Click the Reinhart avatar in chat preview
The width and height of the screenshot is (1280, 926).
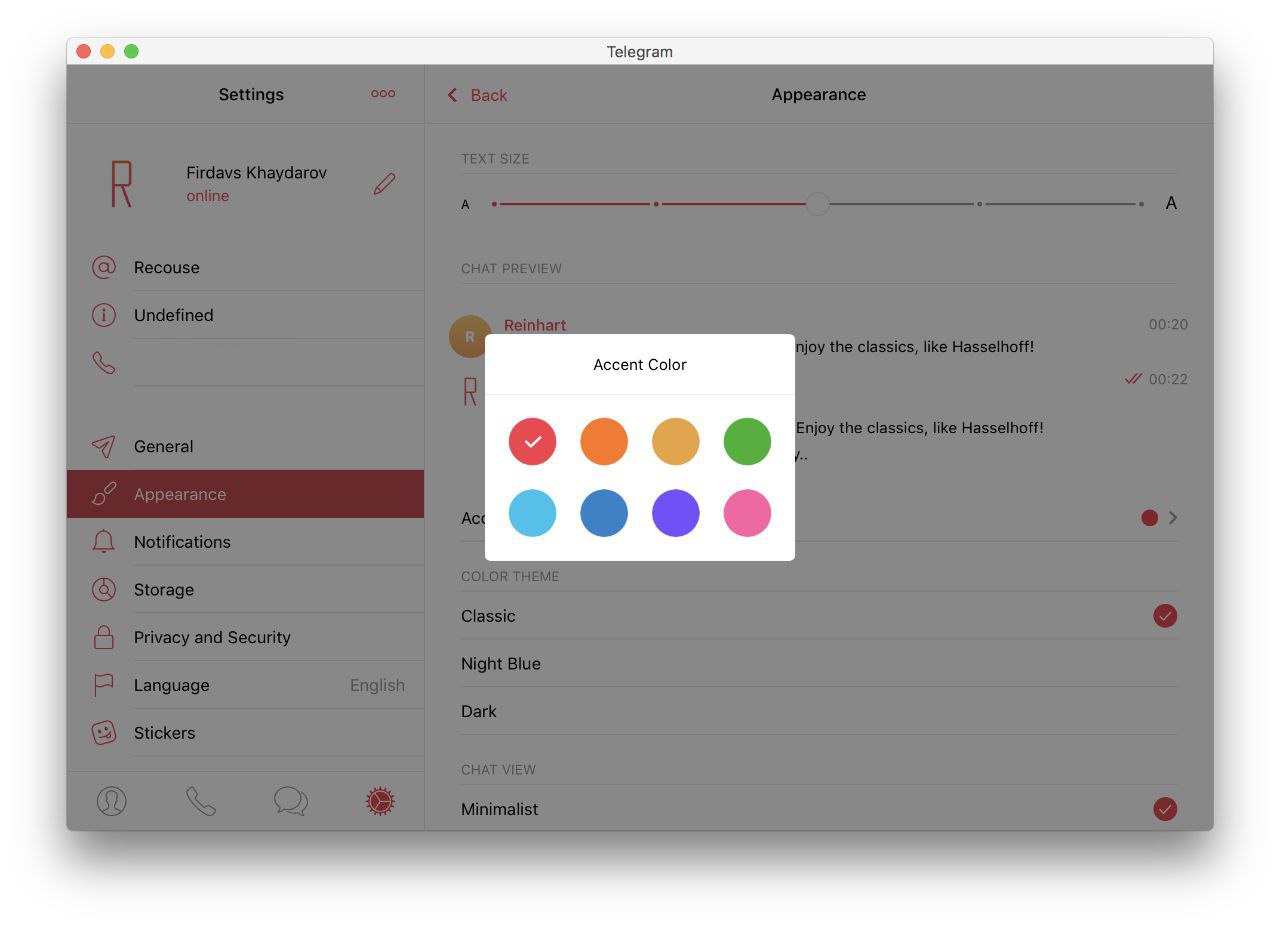(470, 336)
